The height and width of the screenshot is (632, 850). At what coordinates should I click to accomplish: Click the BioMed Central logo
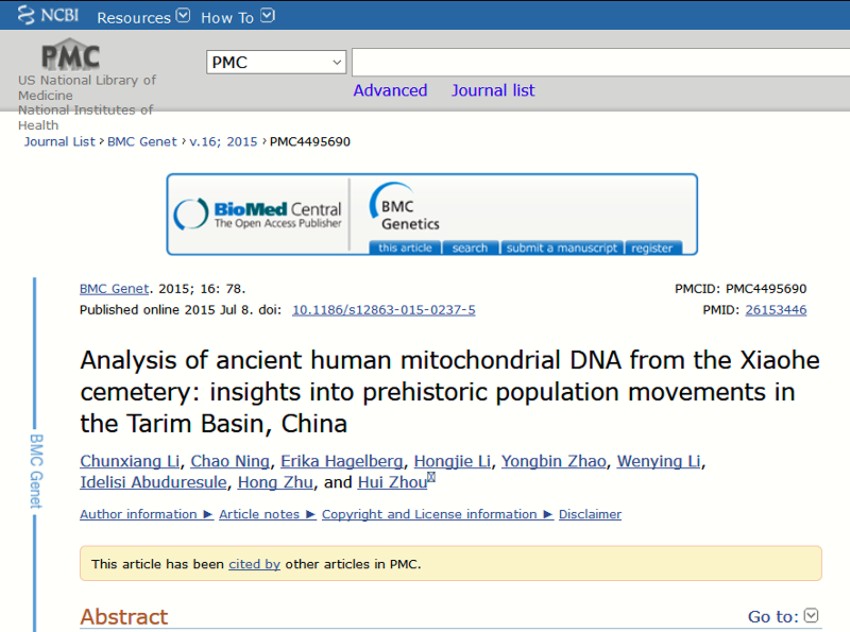[x=258, y=214]
